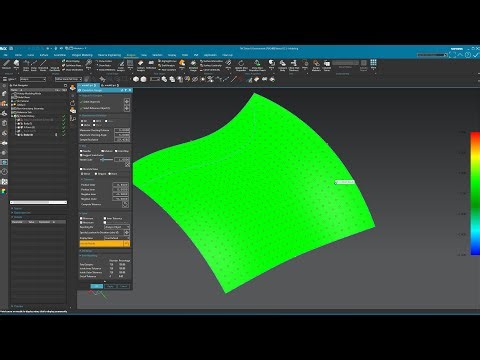Click the help question mark icon top right
Screen dimensions: 480x360
(x=468, y=55)
